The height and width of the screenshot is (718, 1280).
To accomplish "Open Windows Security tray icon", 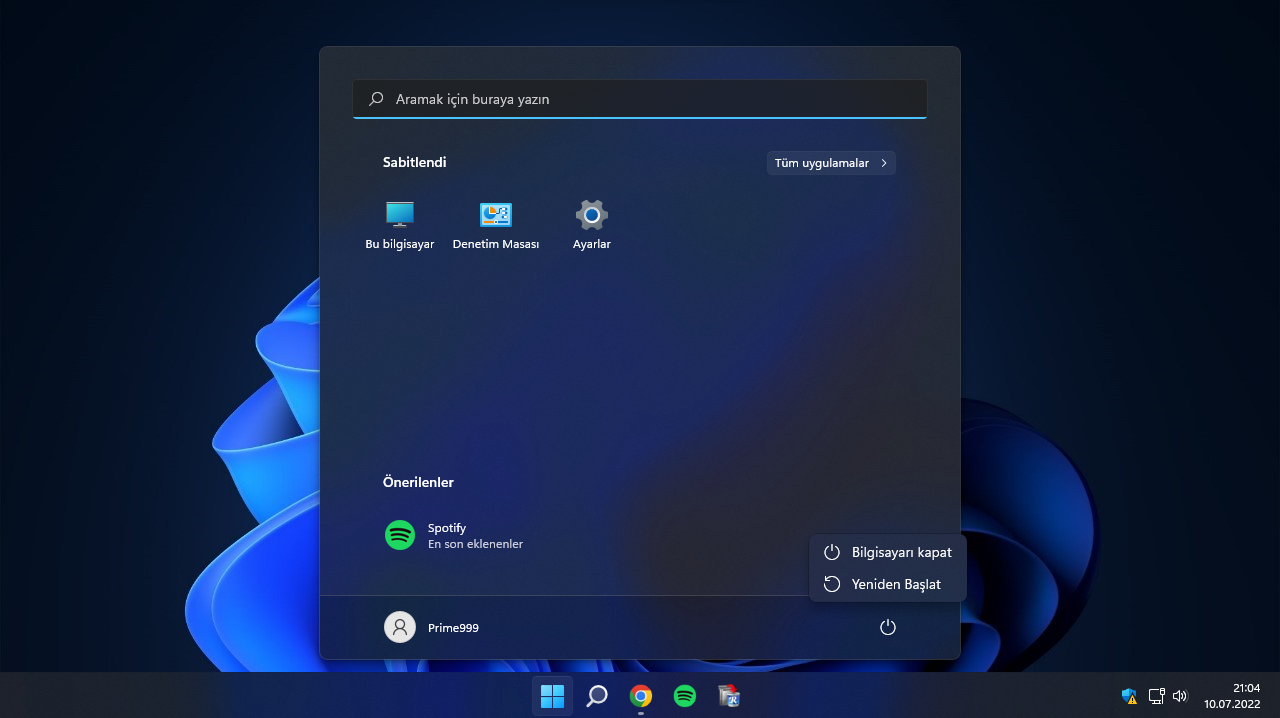I will [x=1130, y=696].
